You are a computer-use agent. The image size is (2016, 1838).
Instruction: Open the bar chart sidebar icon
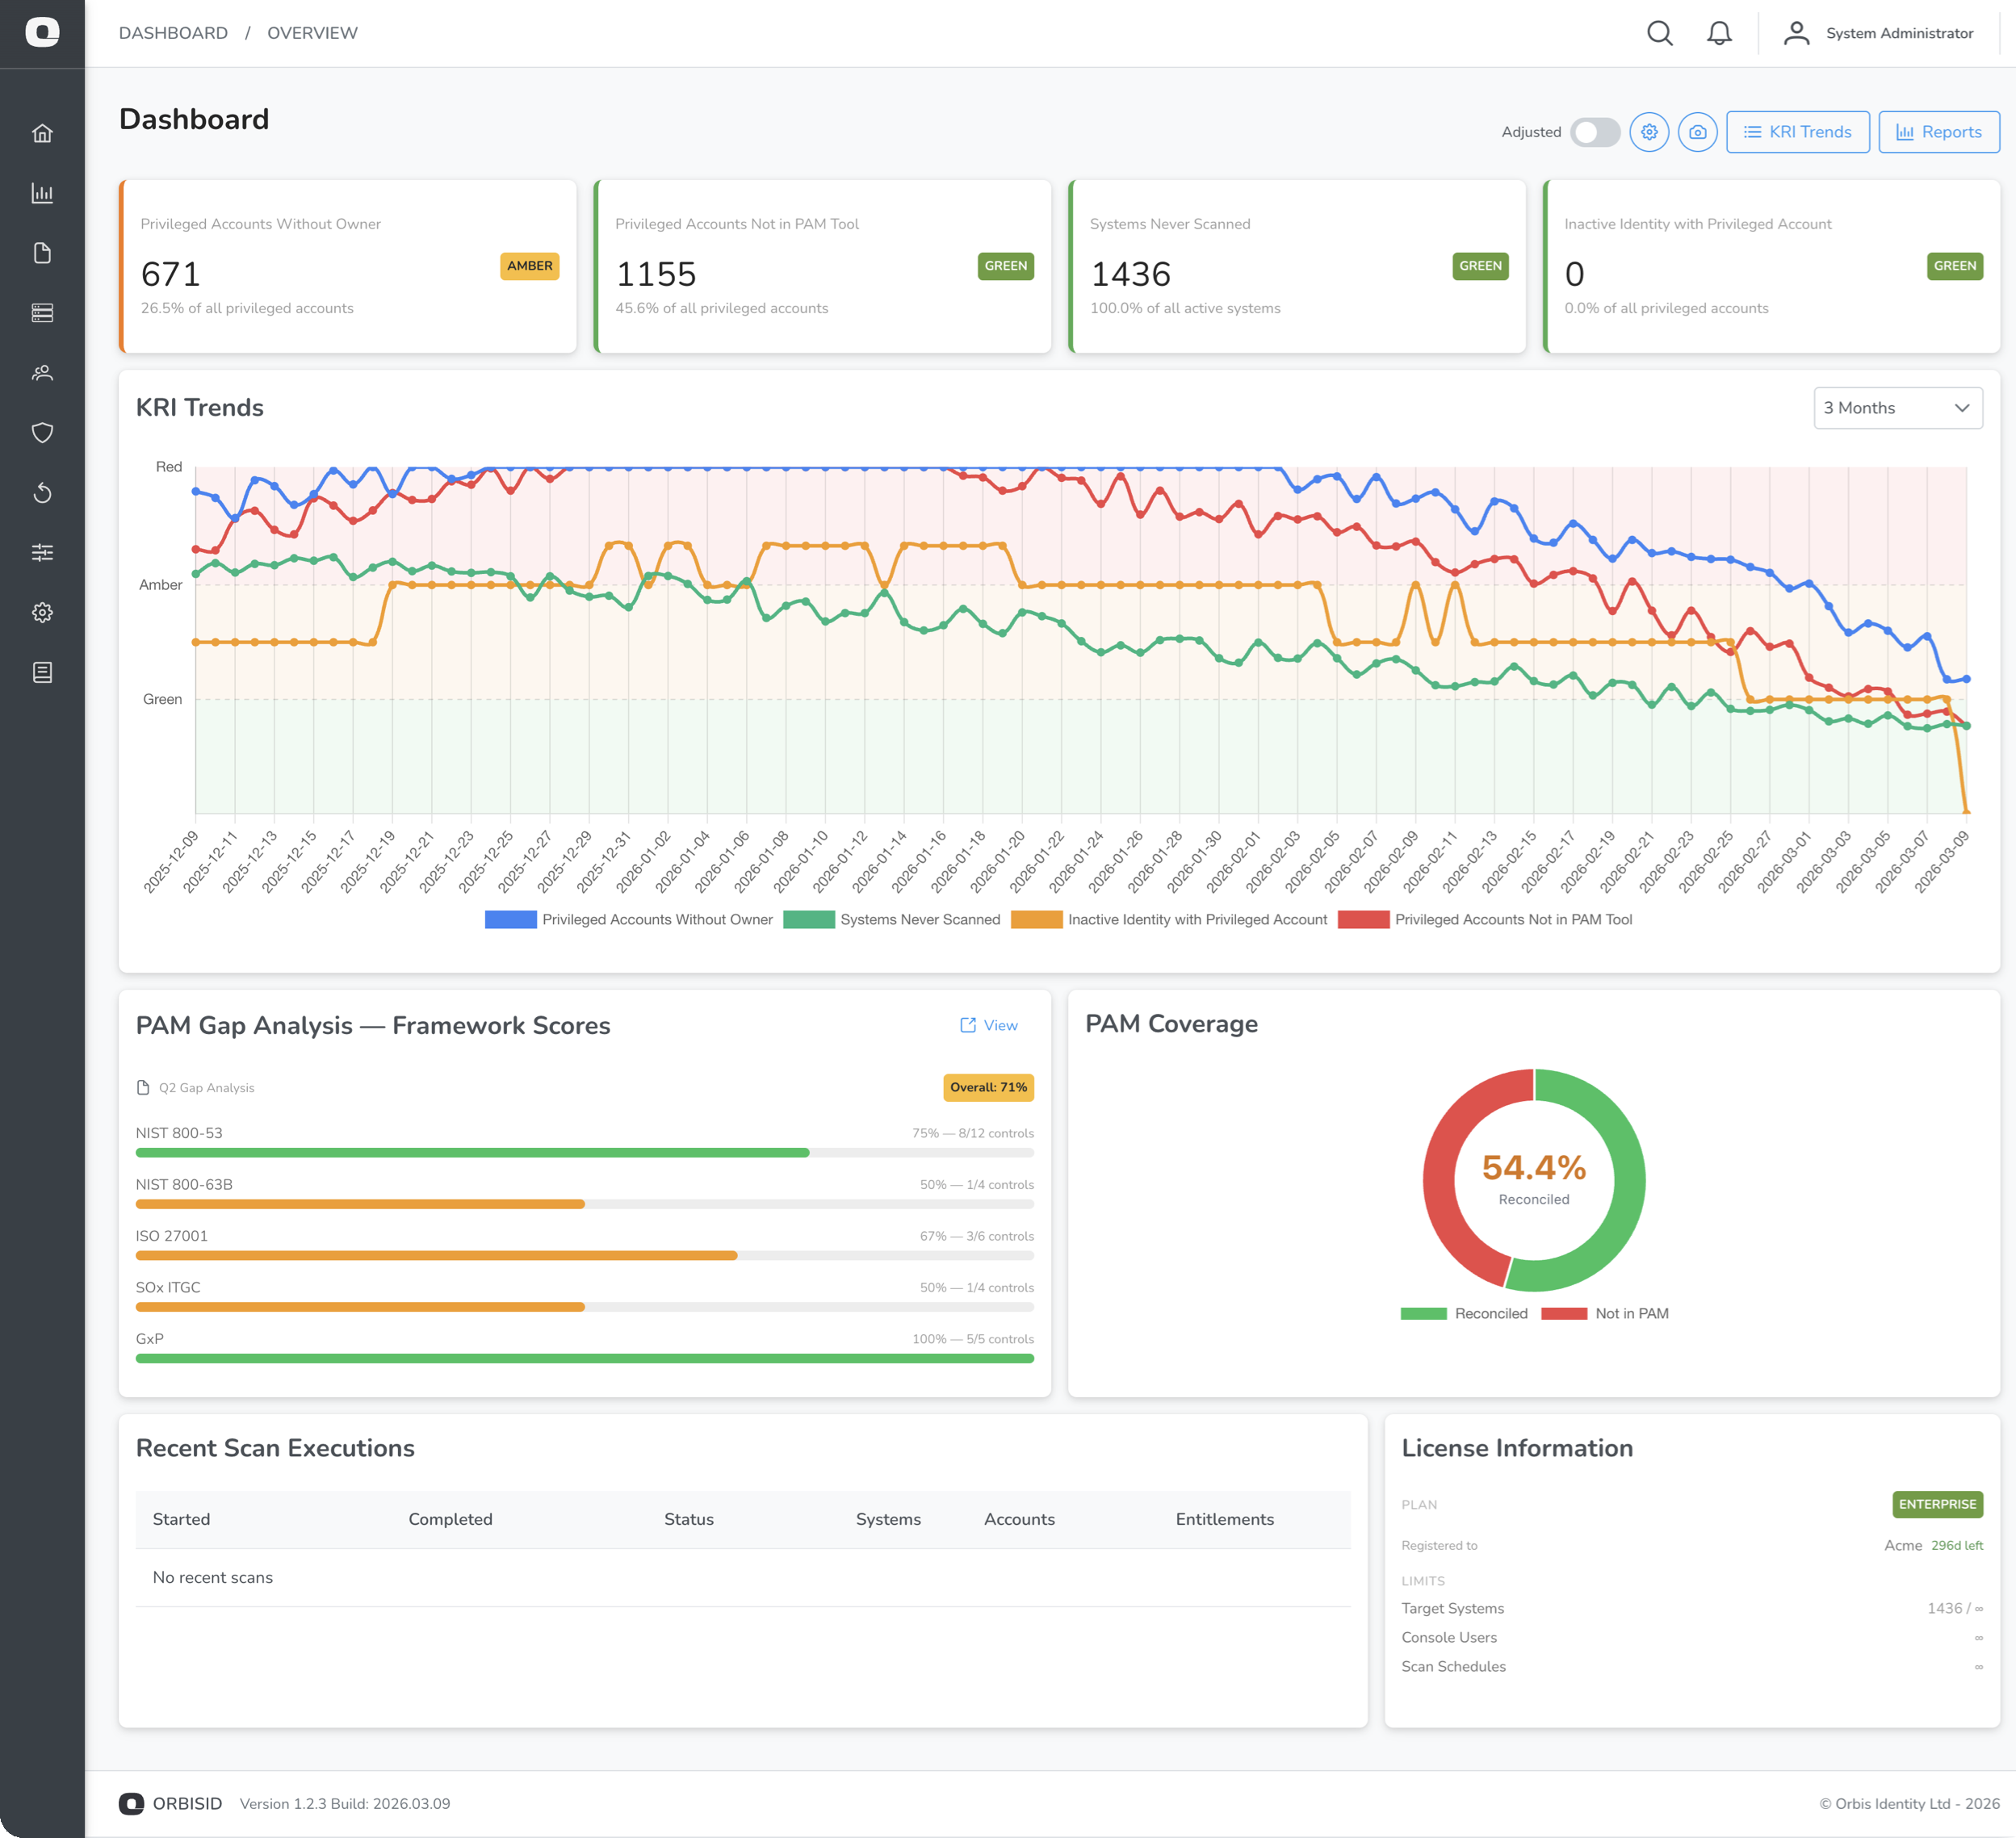[42, 193]
